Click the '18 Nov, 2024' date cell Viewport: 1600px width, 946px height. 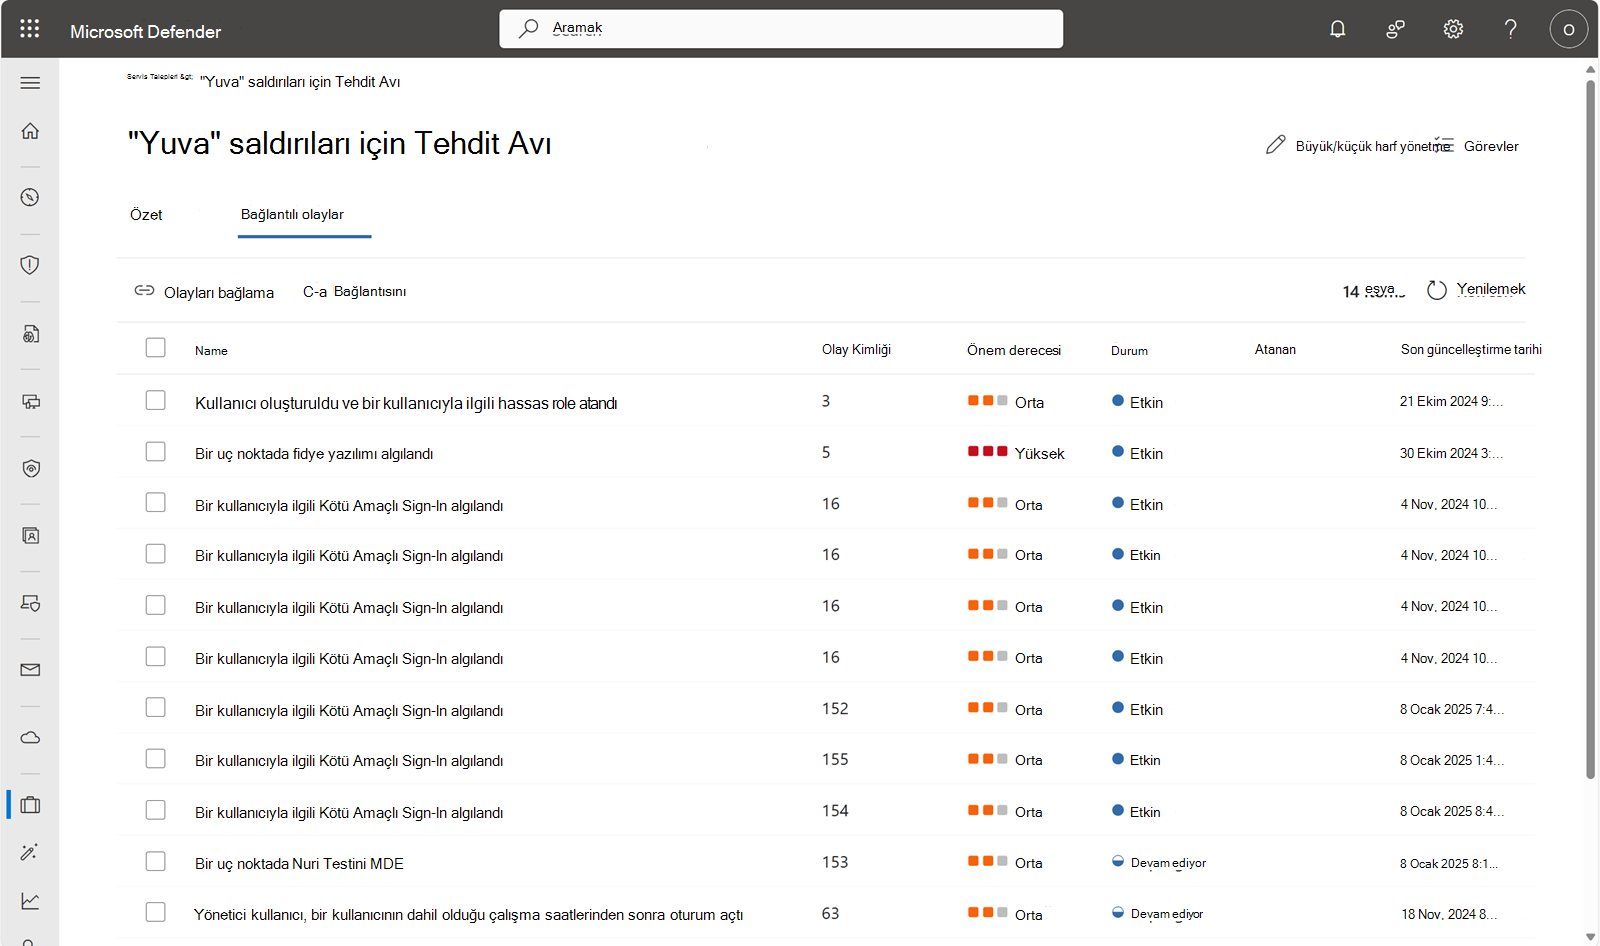pyautogui.click(x=1449, y=914)
